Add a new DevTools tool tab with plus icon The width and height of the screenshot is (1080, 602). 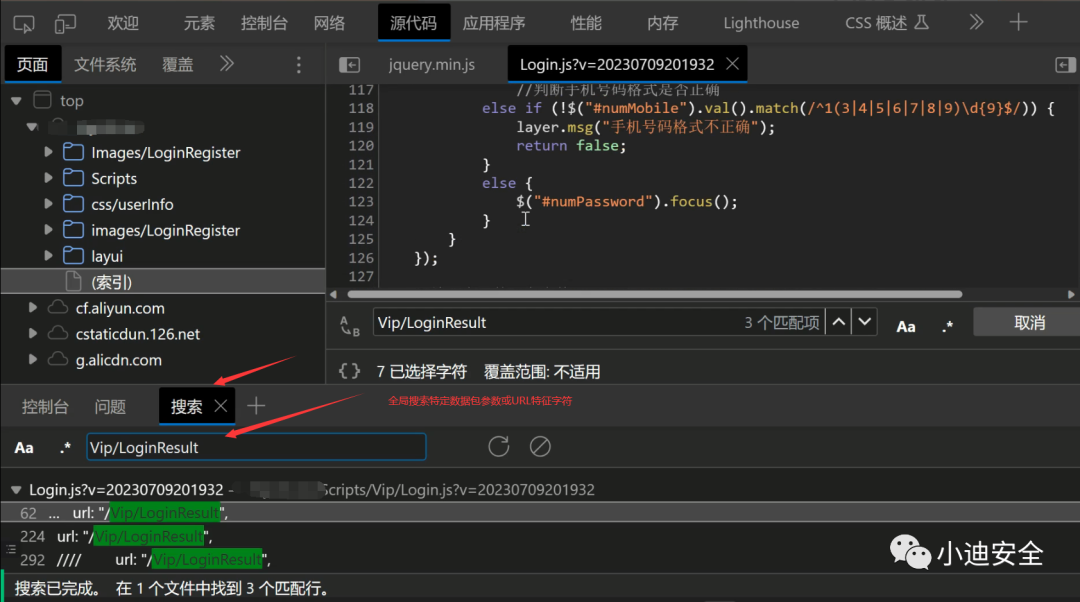click(x=1019, y=23)
